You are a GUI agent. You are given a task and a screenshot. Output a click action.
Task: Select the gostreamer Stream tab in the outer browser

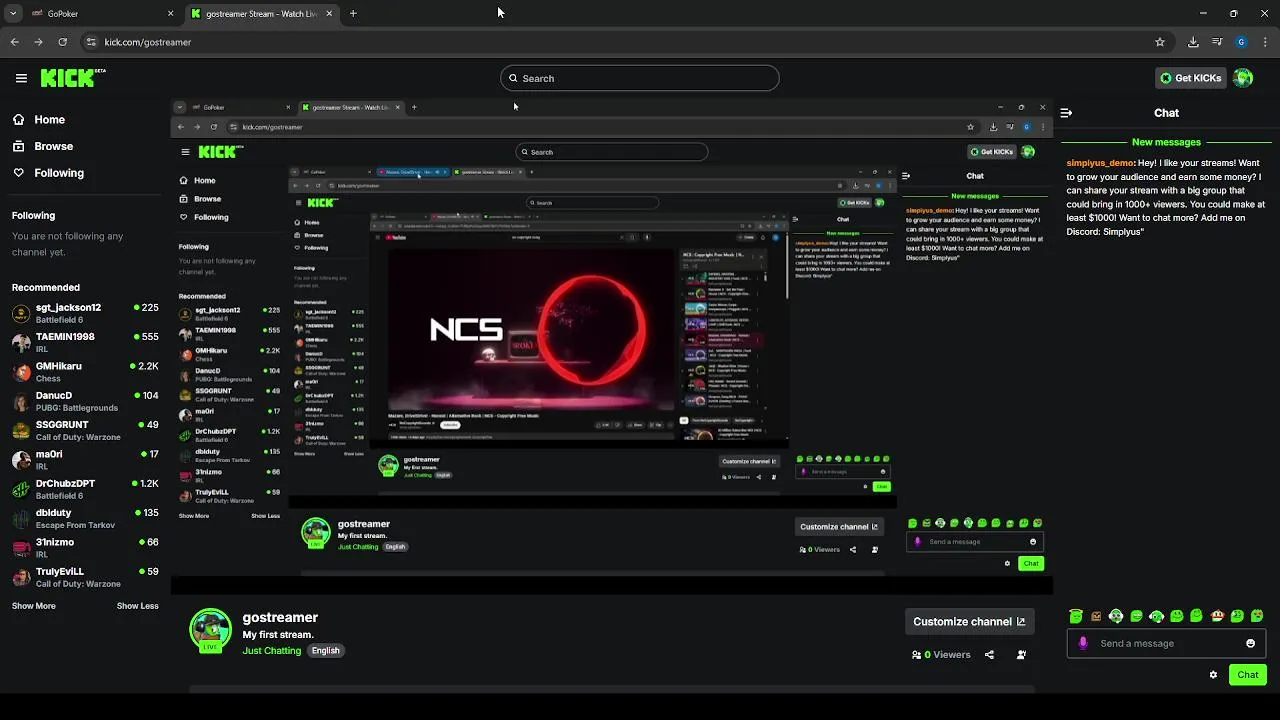coord(261,13)
